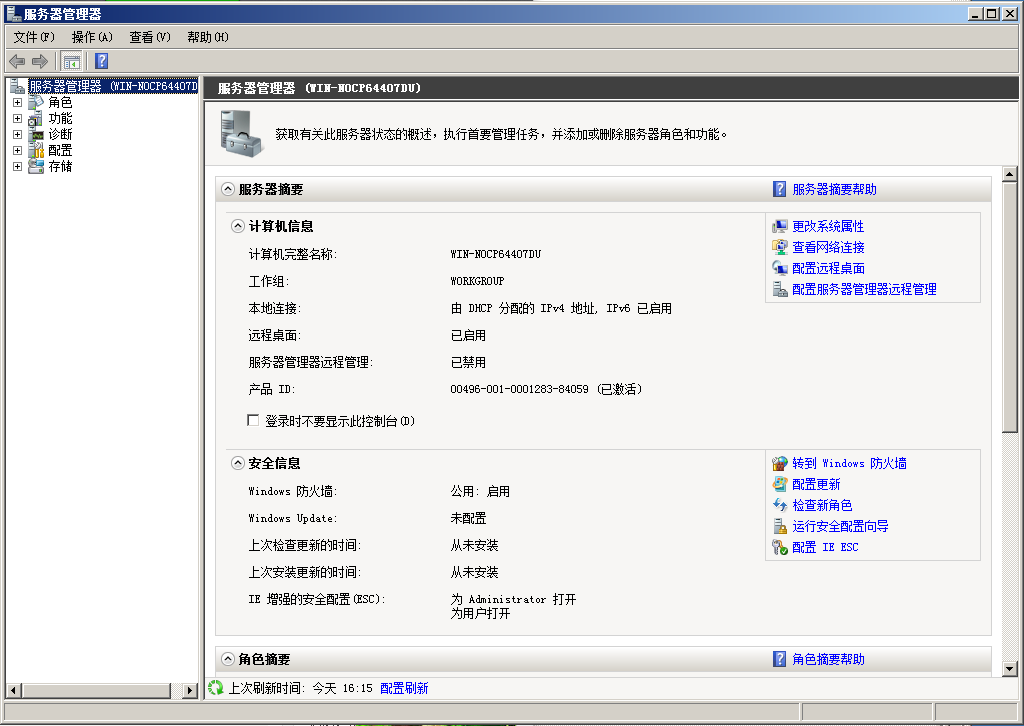The height and width of the screenshot is (726, 1024).
Task: Expand the 功能 tree node
Action: (x=18, y=119)
